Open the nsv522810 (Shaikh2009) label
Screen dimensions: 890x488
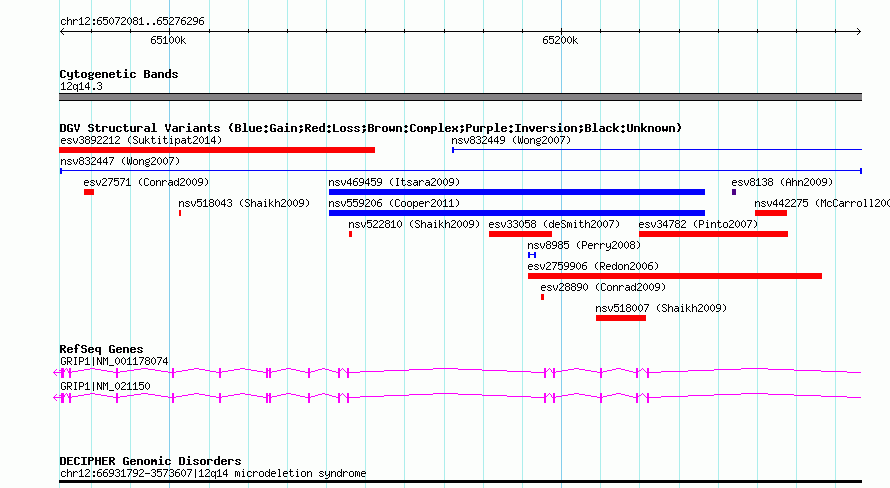point(414,224)
